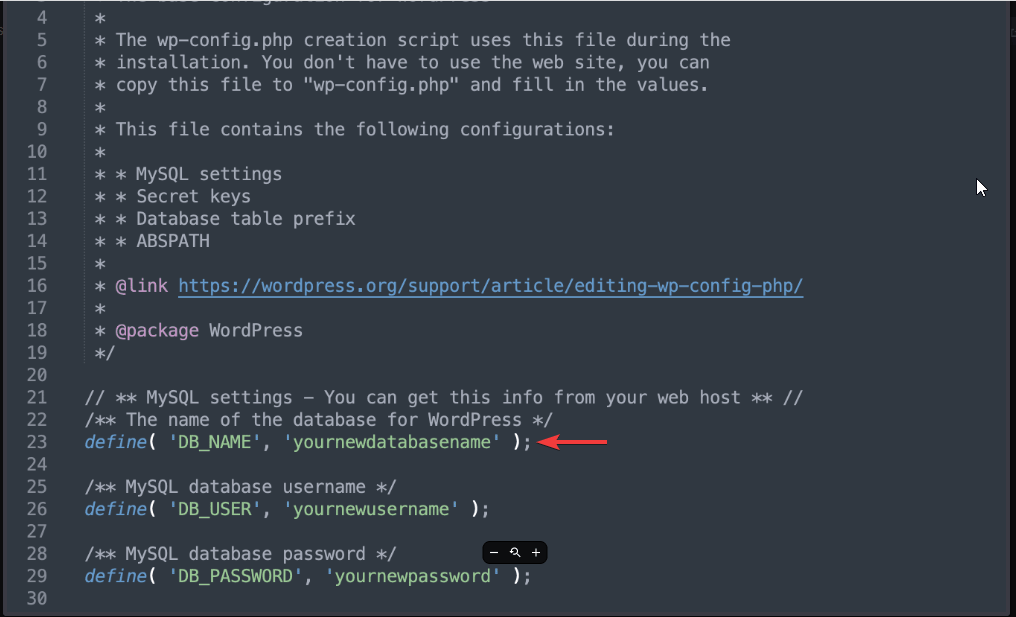Click the zoom in plus button
This screenshot has height=617, width=1016.
tap(536, 553)
